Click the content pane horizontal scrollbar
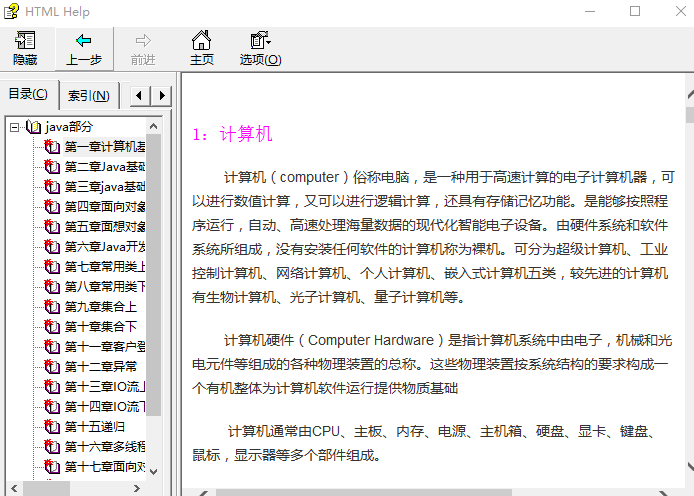 pos(400,491)
